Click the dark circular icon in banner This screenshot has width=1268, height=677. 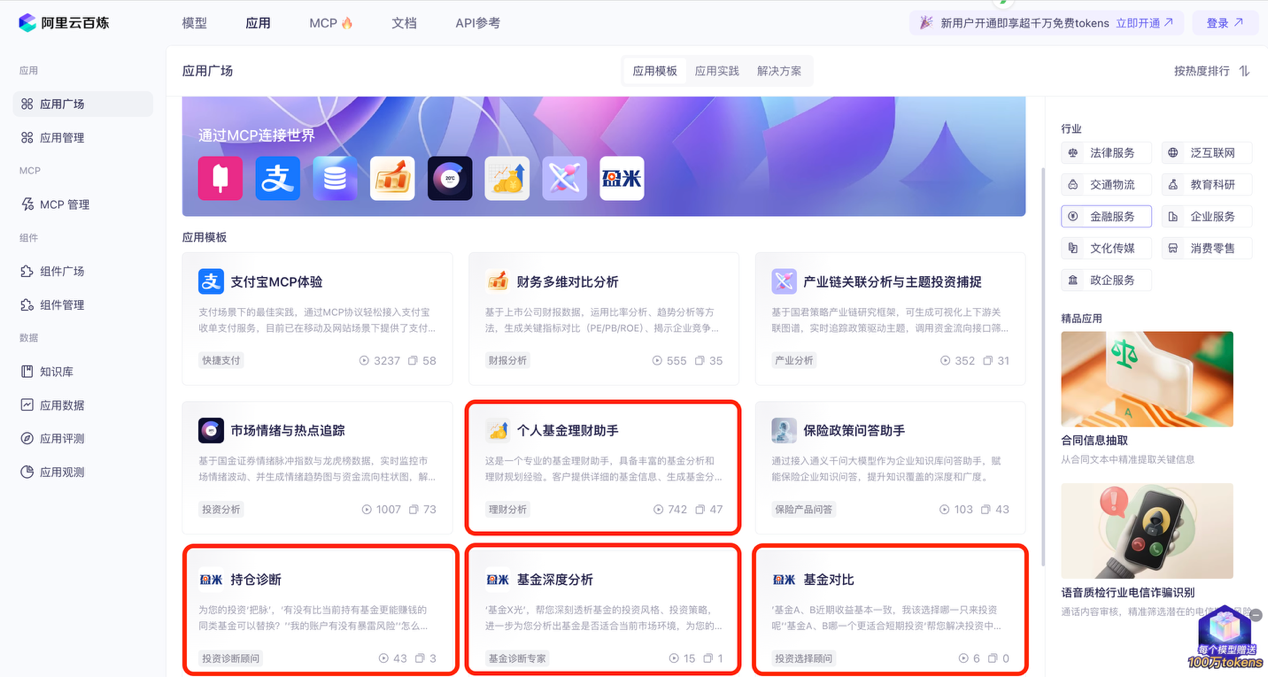[450, 179]
